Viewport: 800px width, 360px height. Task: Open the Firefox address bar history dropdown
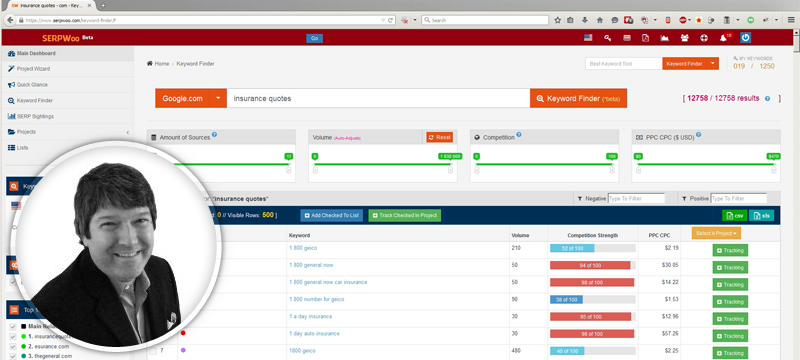[383, 20]
